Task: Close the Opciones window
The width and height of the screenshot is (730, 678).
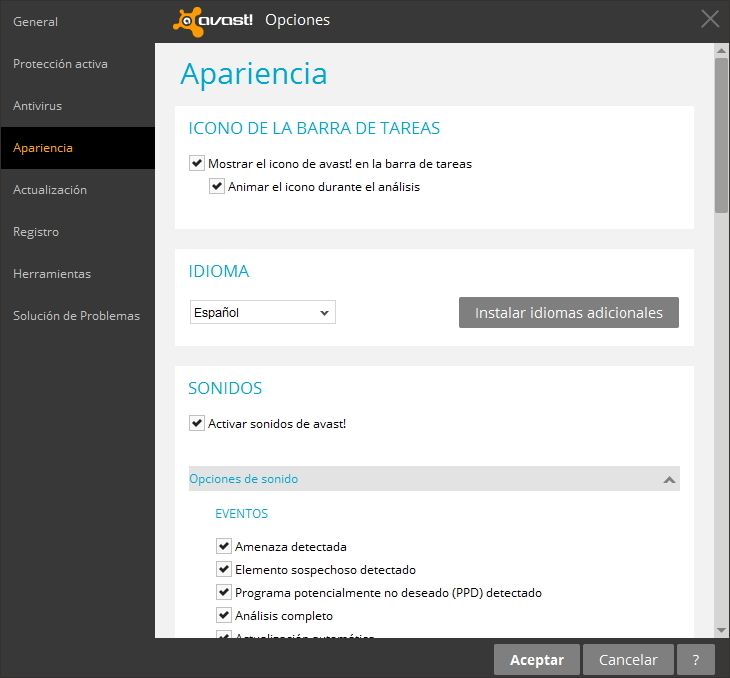Action: tap(710, 20)
